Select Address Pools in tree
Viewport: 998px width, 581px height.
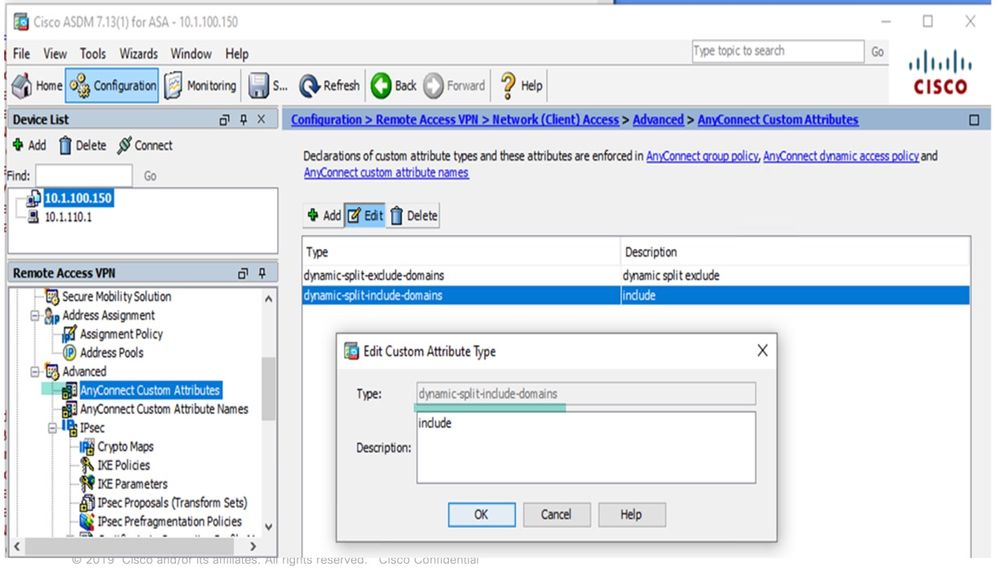pyautogui.click(x=111, y=353)
